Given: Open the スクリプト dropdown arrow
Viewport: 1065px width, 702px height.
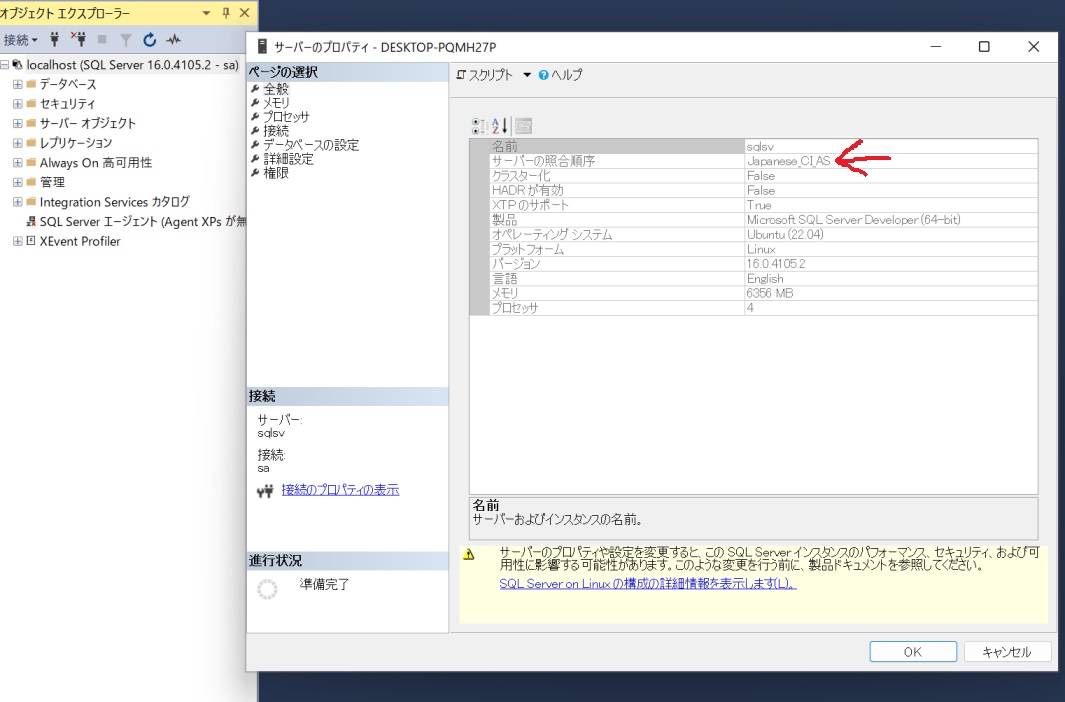Looking at the screenshot, I should (x=527, y=75).
